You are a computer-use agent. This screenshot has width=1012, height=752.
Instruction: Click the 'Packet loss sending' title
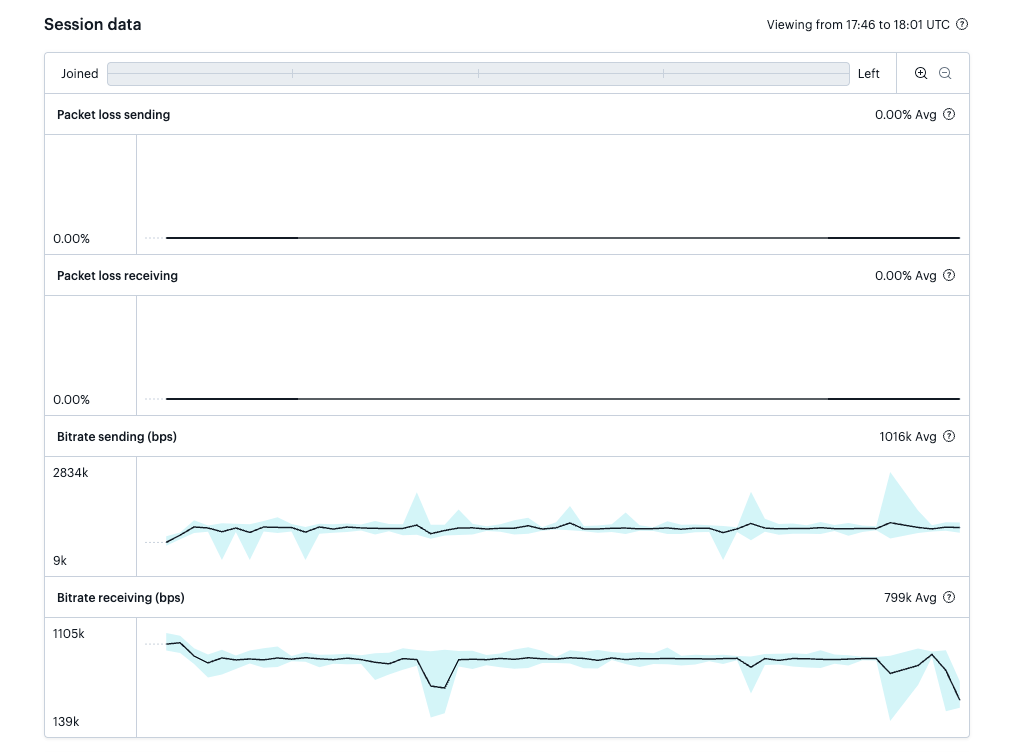click(114, 114)
